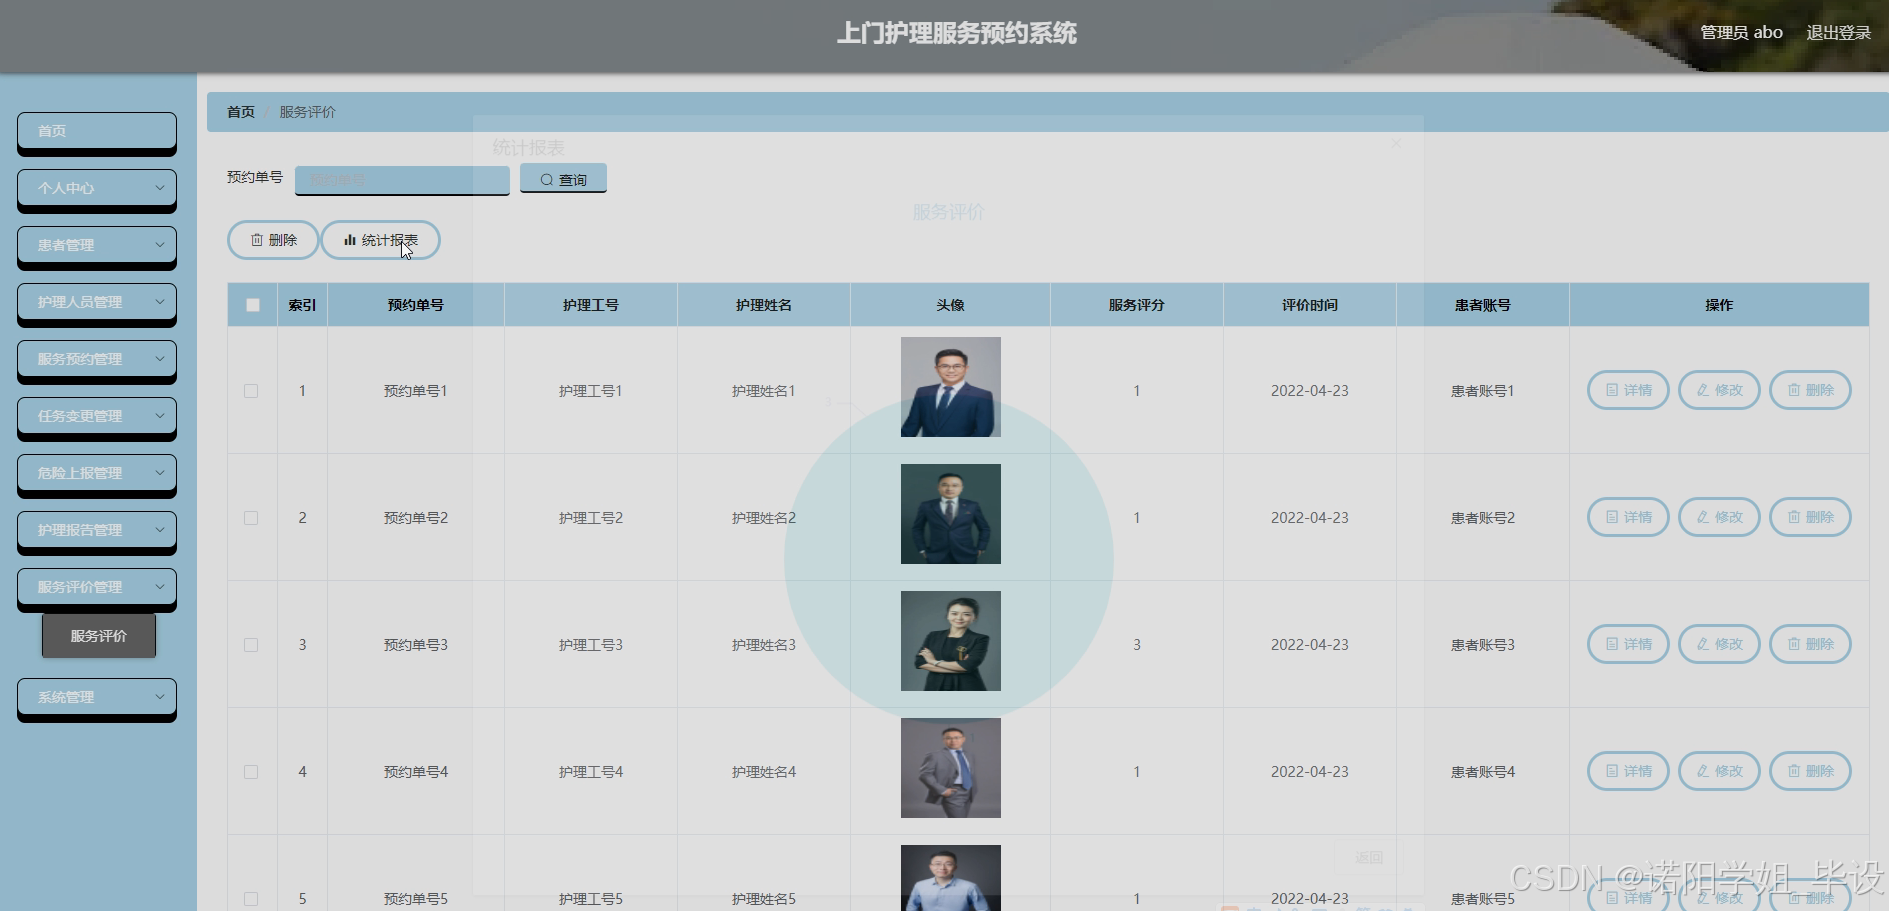Toggle the select-all checkbox in table header
Image resolution: width=1889 pixels, height=911 pixels.
click(x=253, y=305)
